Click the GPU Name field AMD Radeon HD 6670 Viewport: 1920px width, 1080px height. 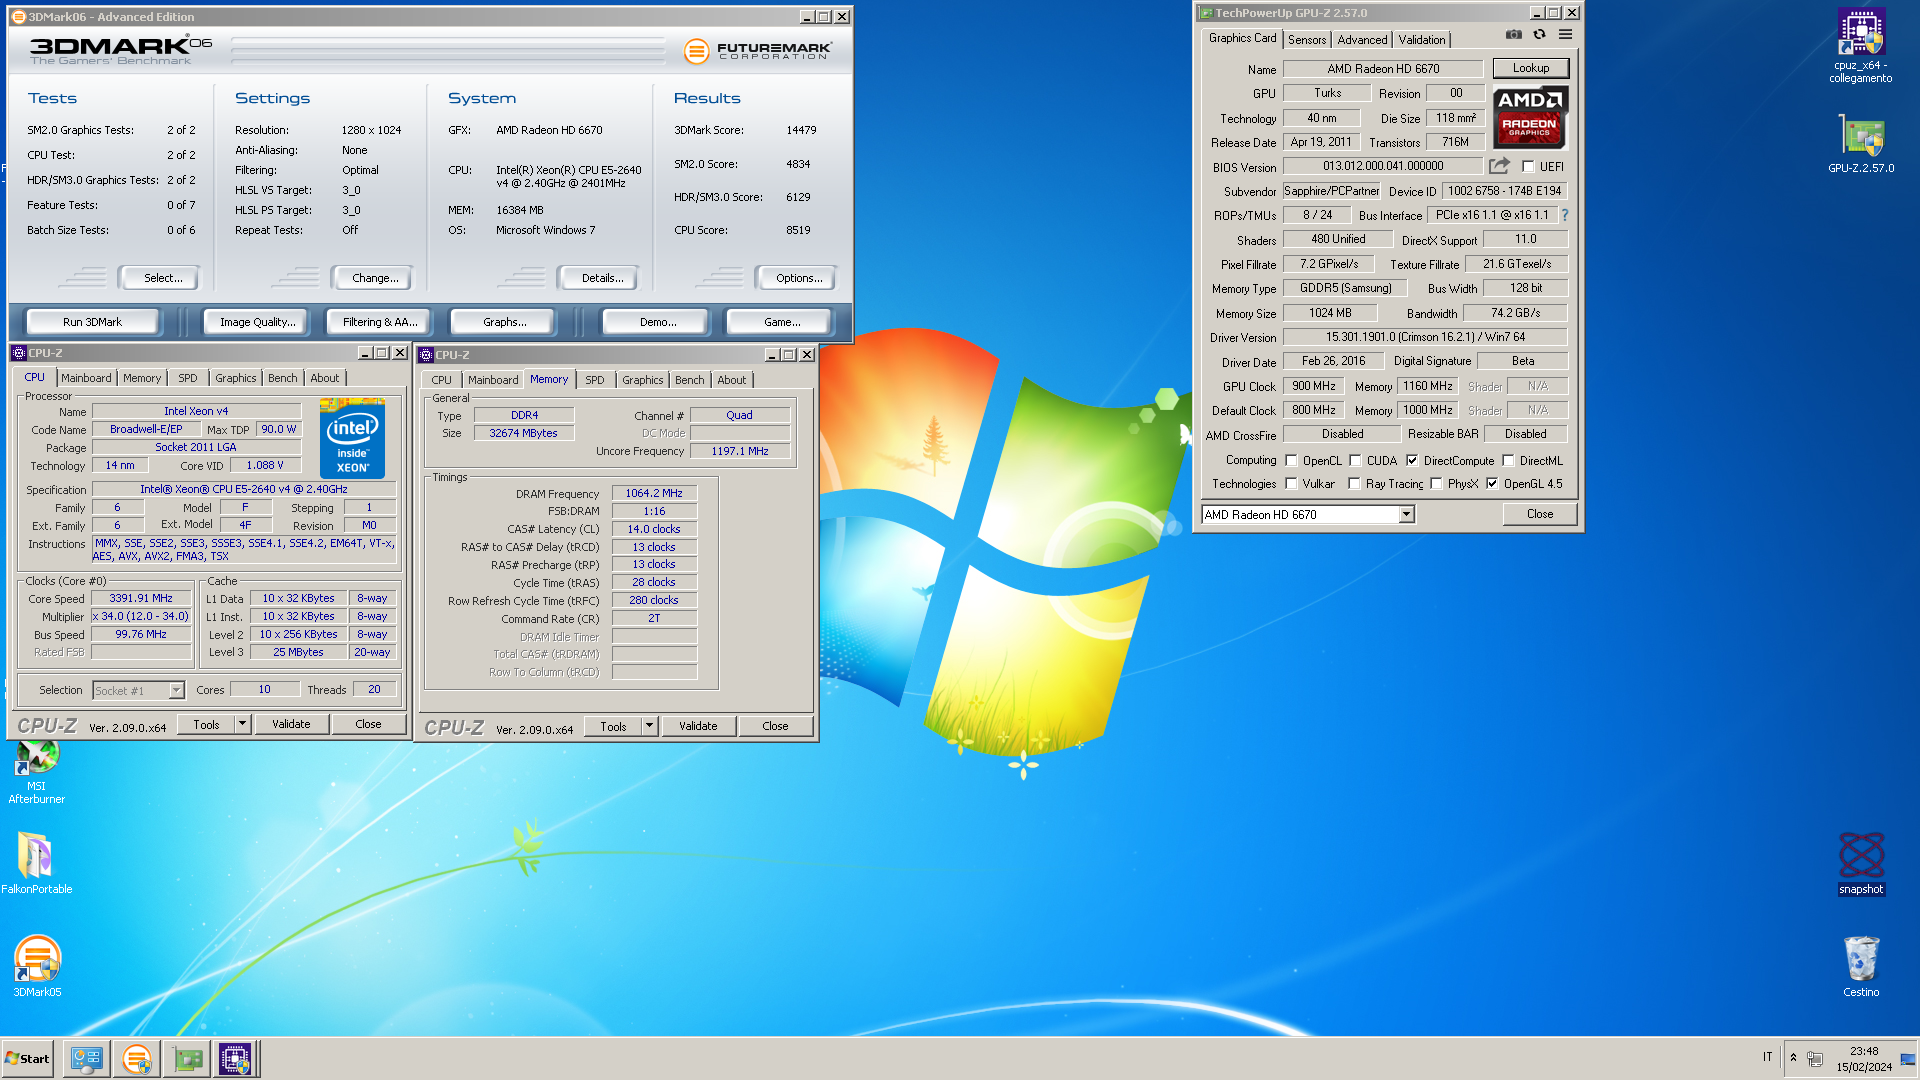(x=1383, y=69)
